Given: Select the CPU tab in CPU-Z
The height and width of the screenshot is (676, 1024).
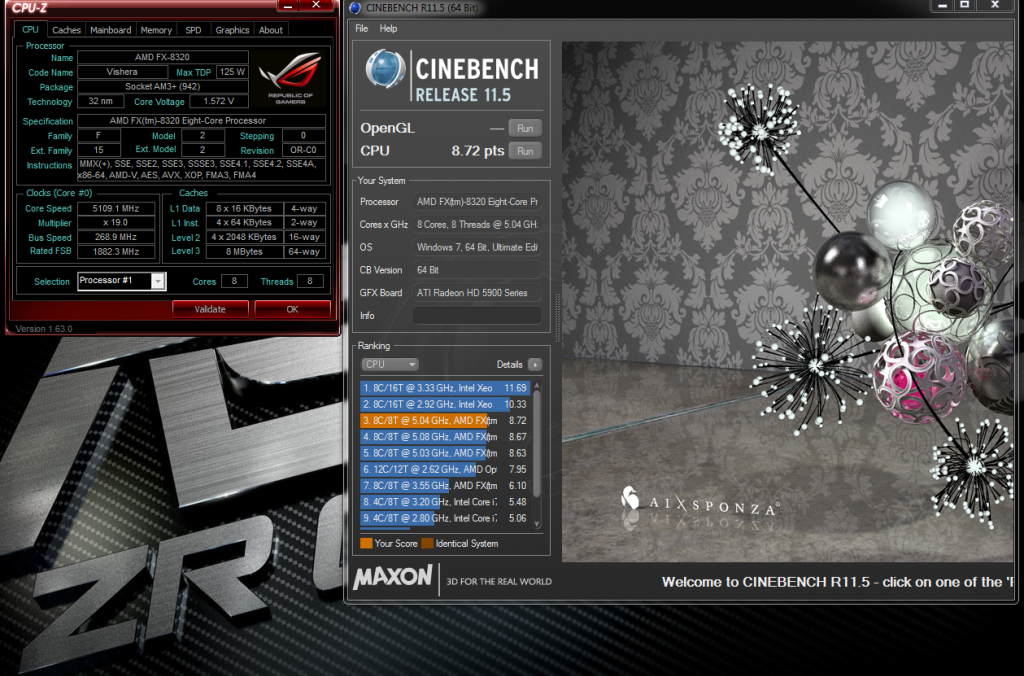Looking at the screenshot, I should click(30, 29).
